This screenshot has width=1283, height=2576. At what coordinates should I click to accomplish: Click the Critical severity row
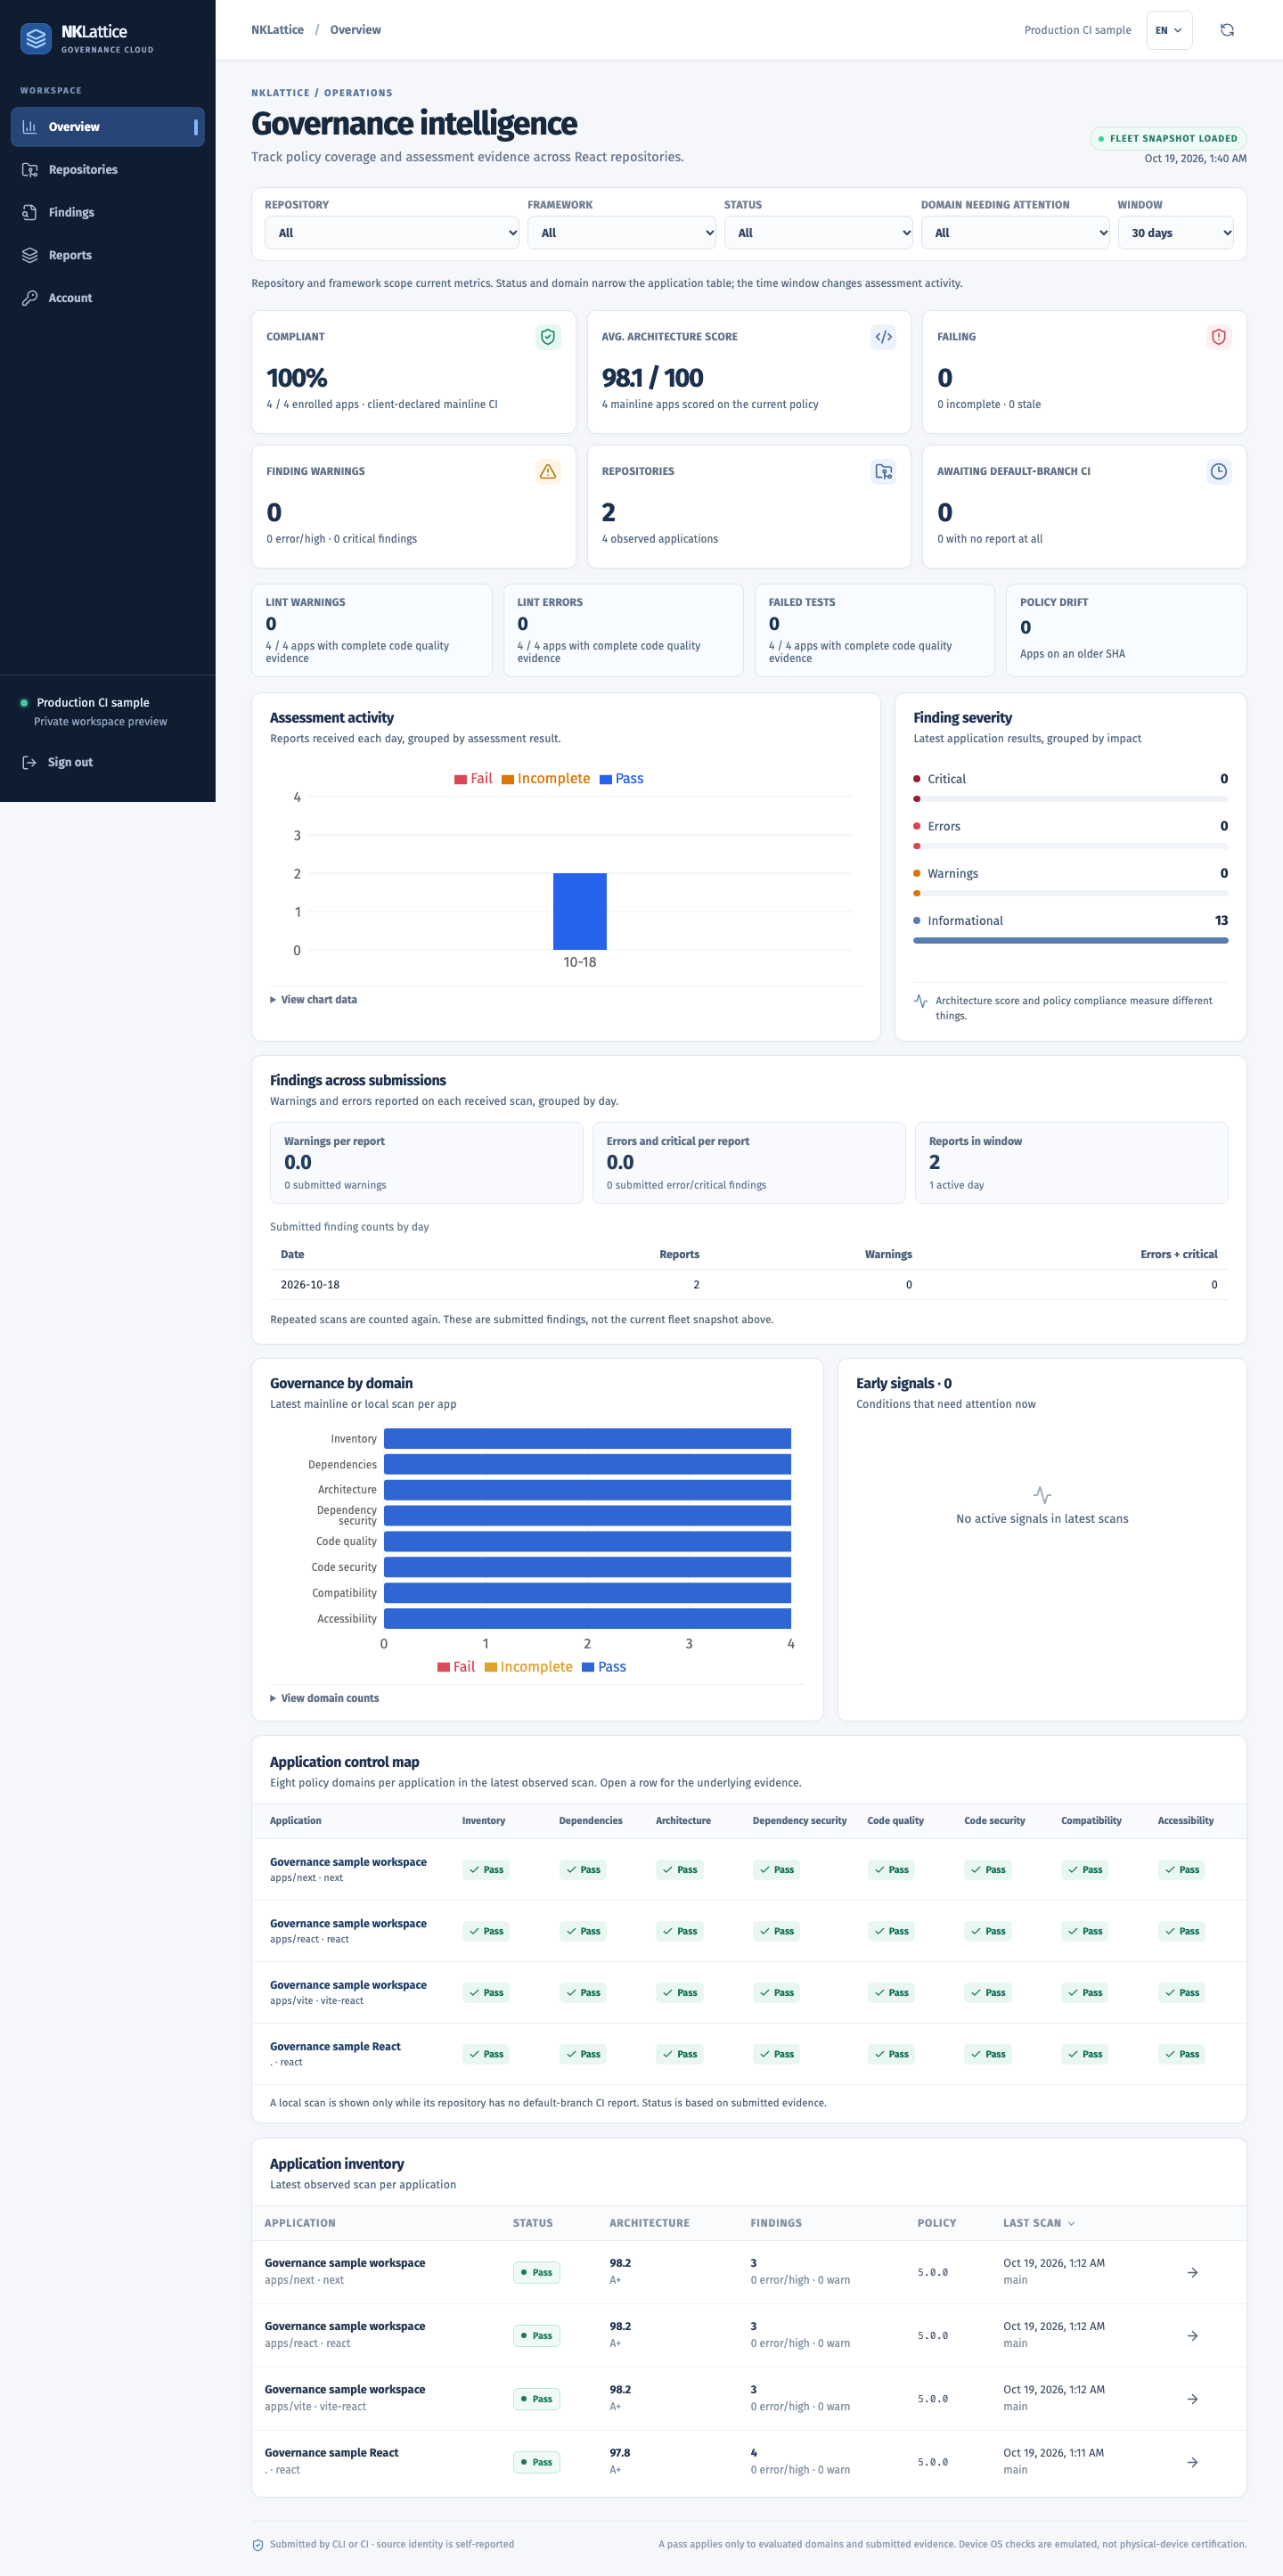pyautogui.click(x=1070, y=788)
